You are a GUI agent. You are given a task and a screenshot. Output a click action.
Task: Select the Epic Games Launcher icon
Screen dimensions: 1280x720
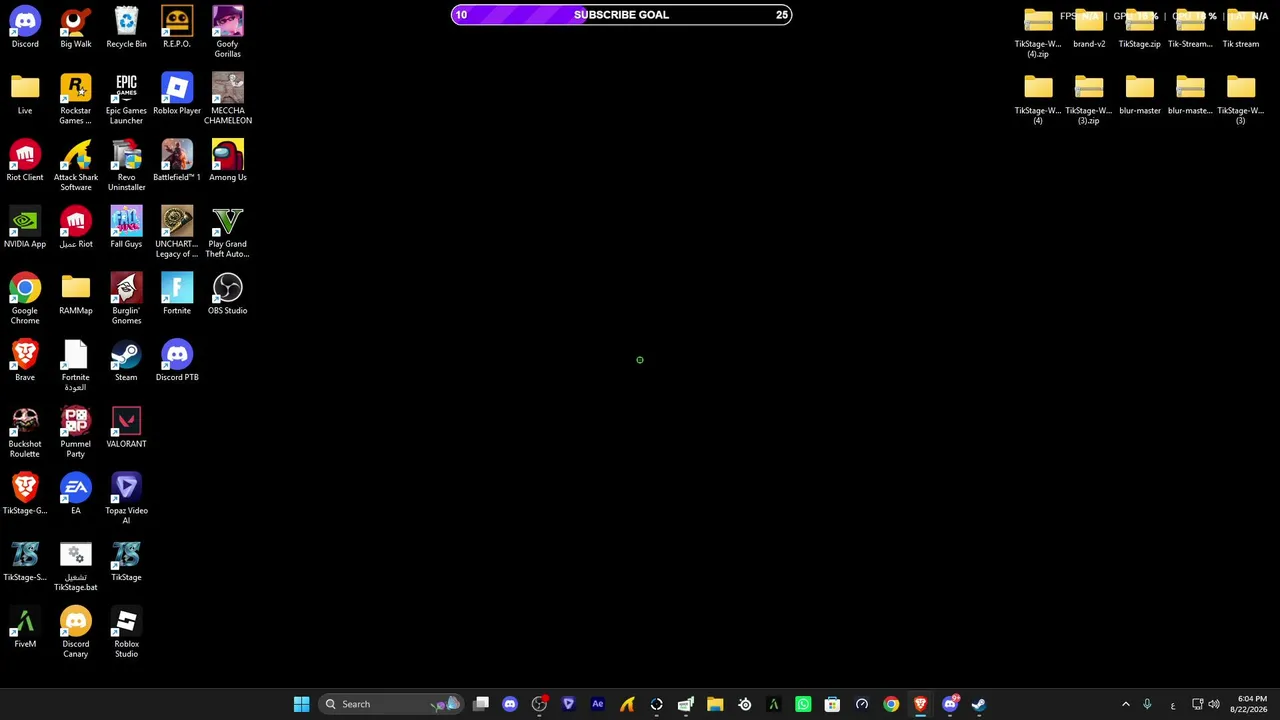pyautogui.click(x=126, y=99)
